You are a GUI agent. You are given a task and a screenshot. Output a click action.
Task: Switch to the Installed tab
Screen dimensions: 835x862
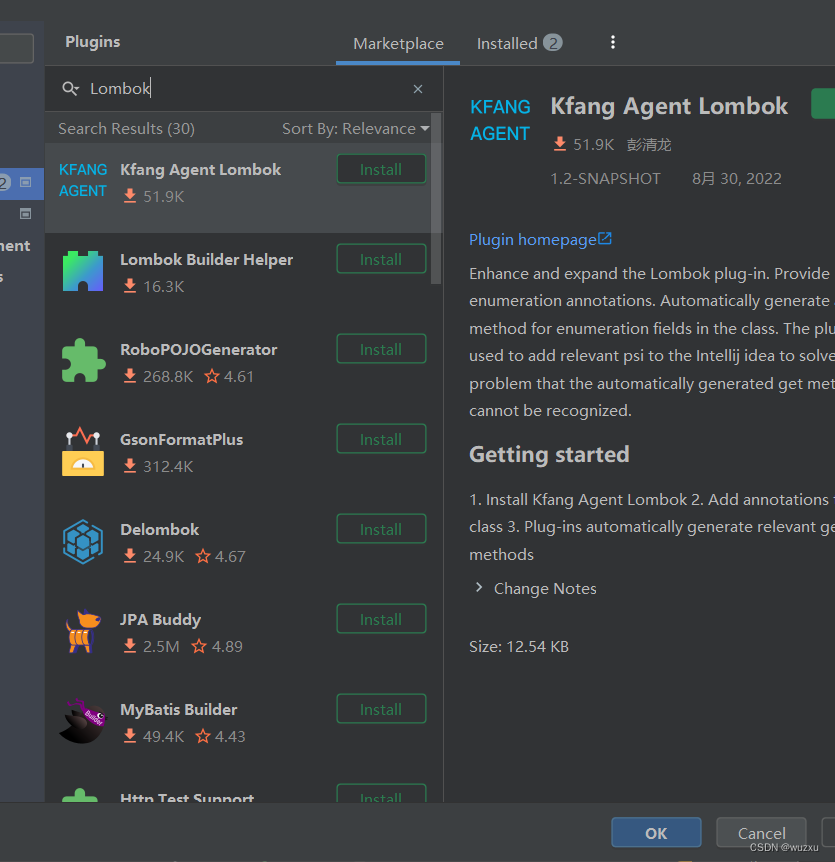pos(519,43)
